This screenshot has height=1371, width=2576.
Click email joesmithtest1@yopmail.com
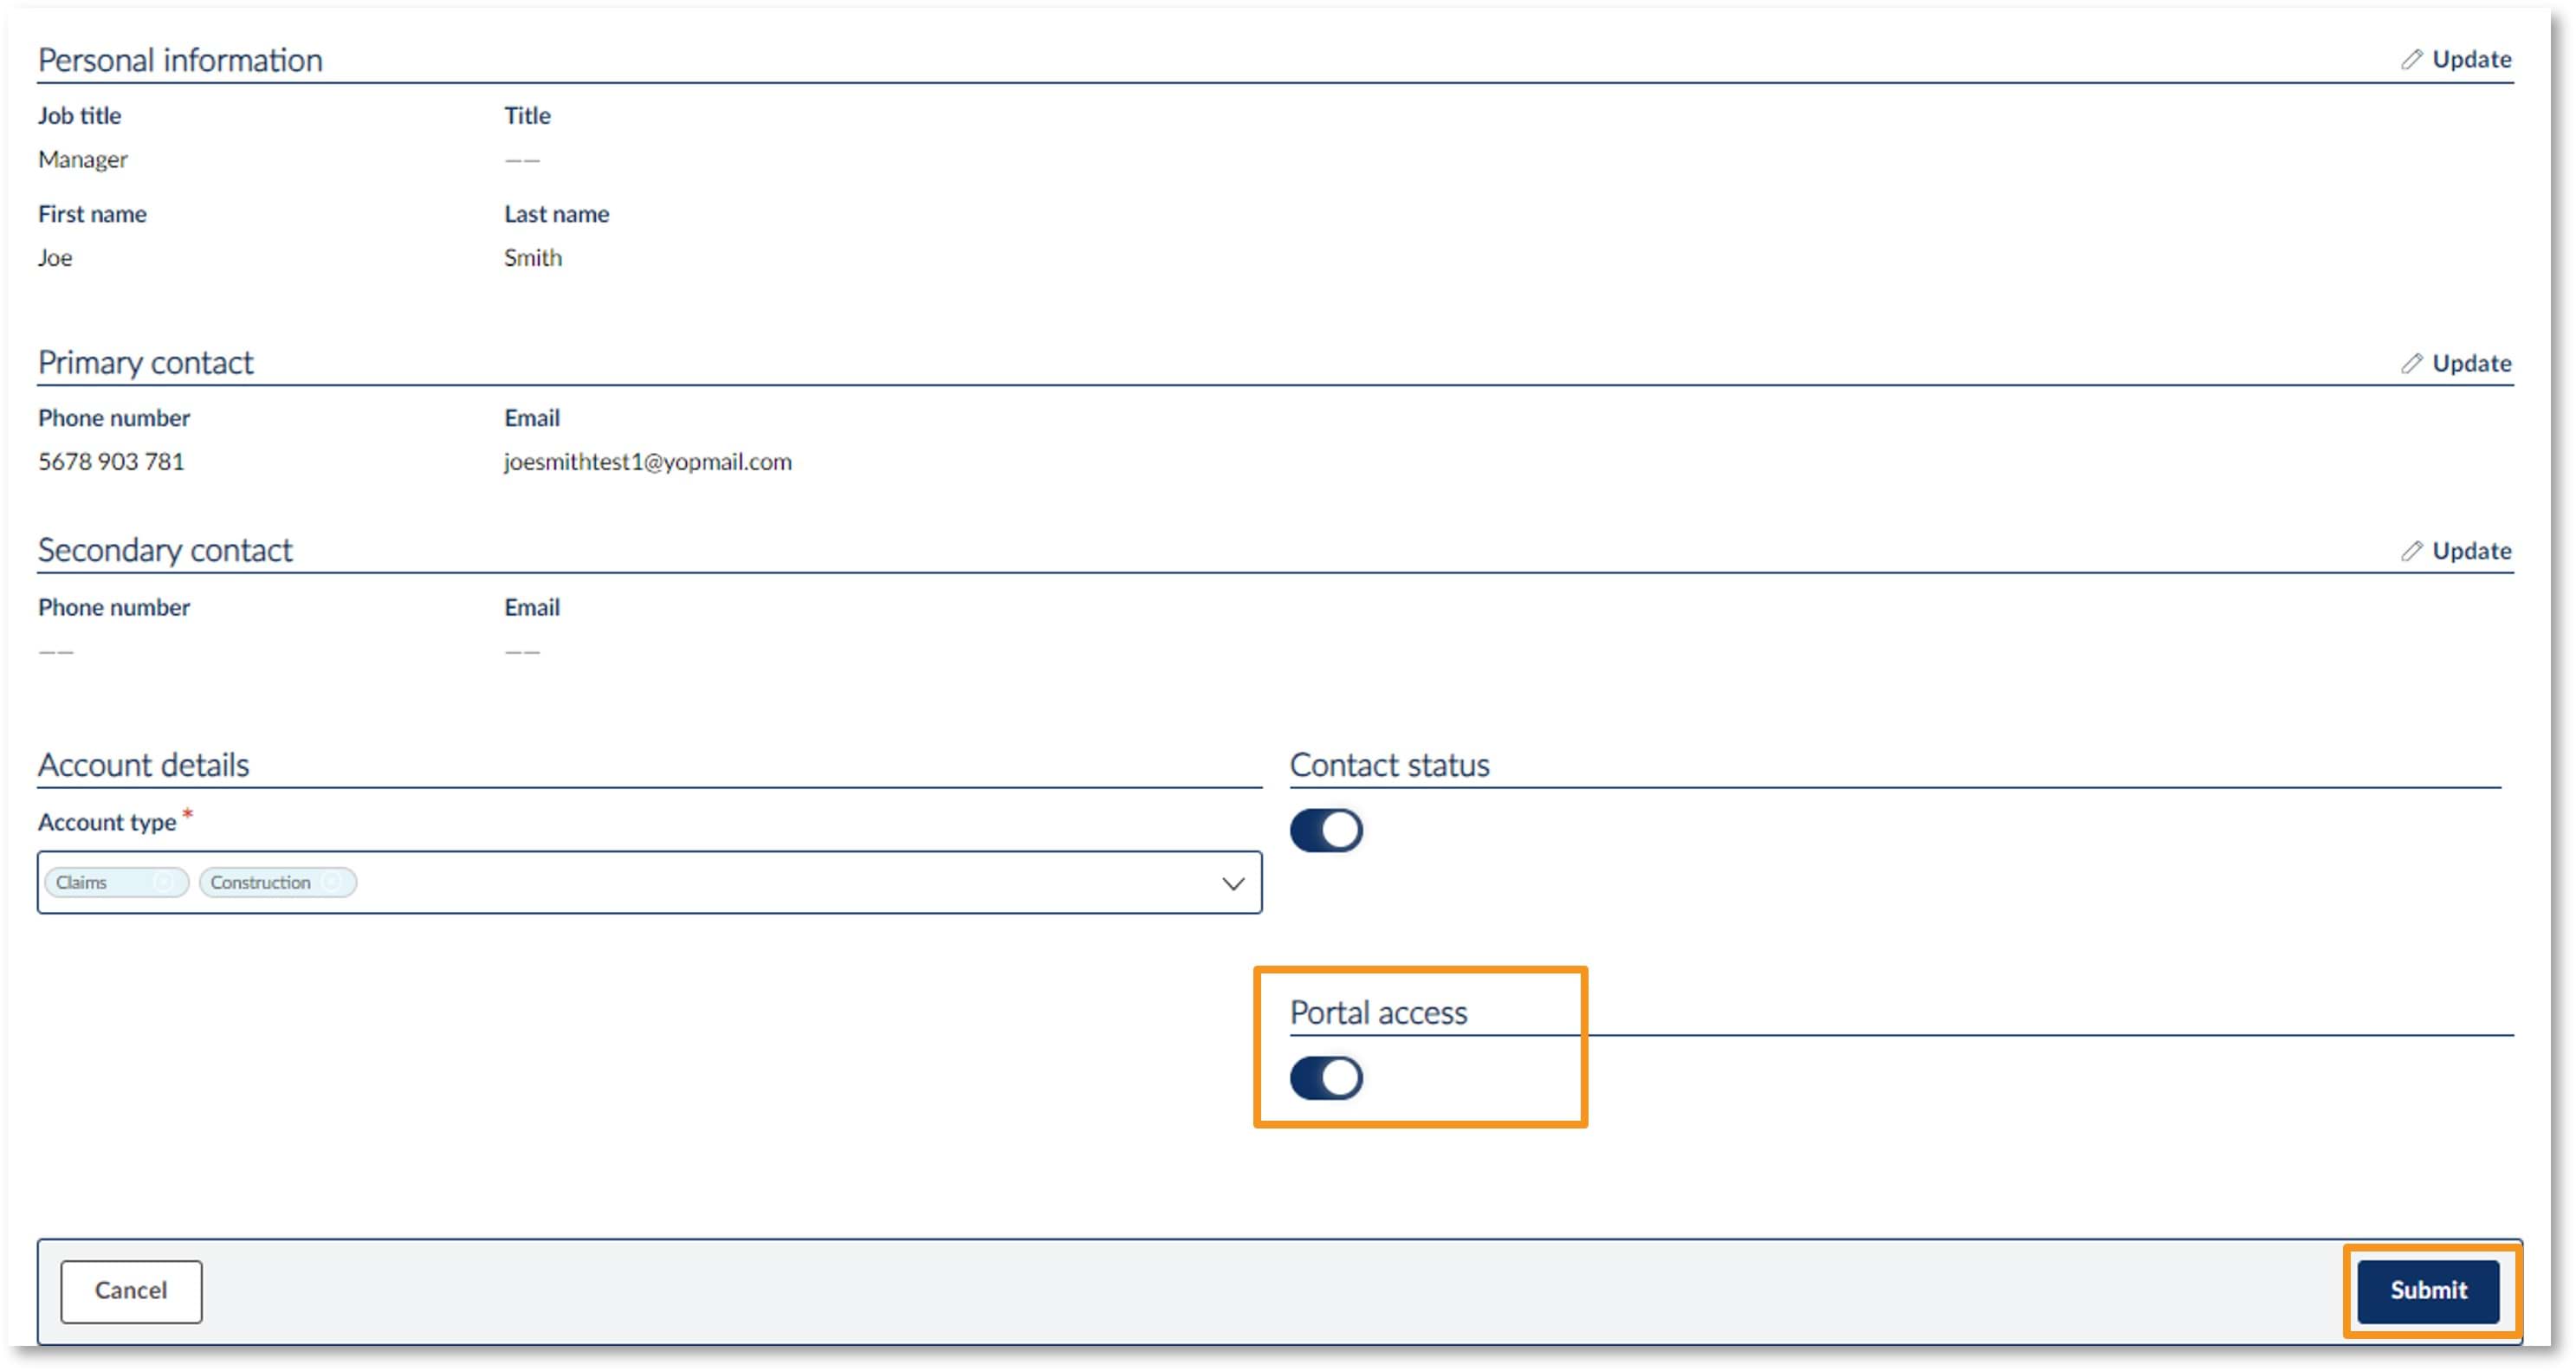648,462
